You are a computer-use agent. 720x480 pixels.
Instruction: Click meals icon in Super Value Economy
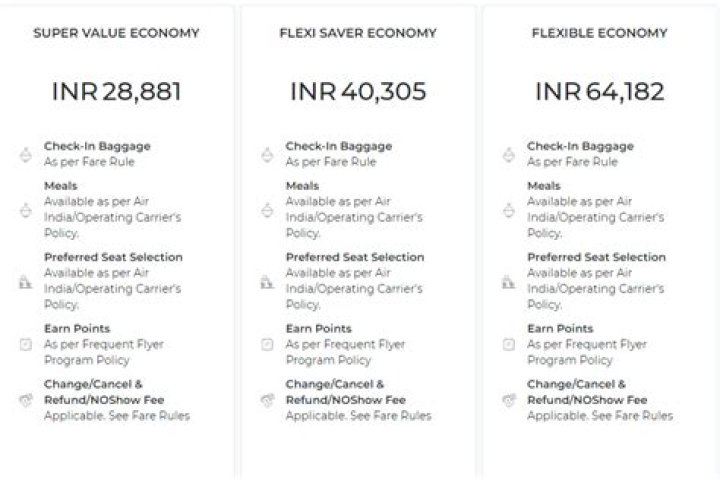click(25, 210)
